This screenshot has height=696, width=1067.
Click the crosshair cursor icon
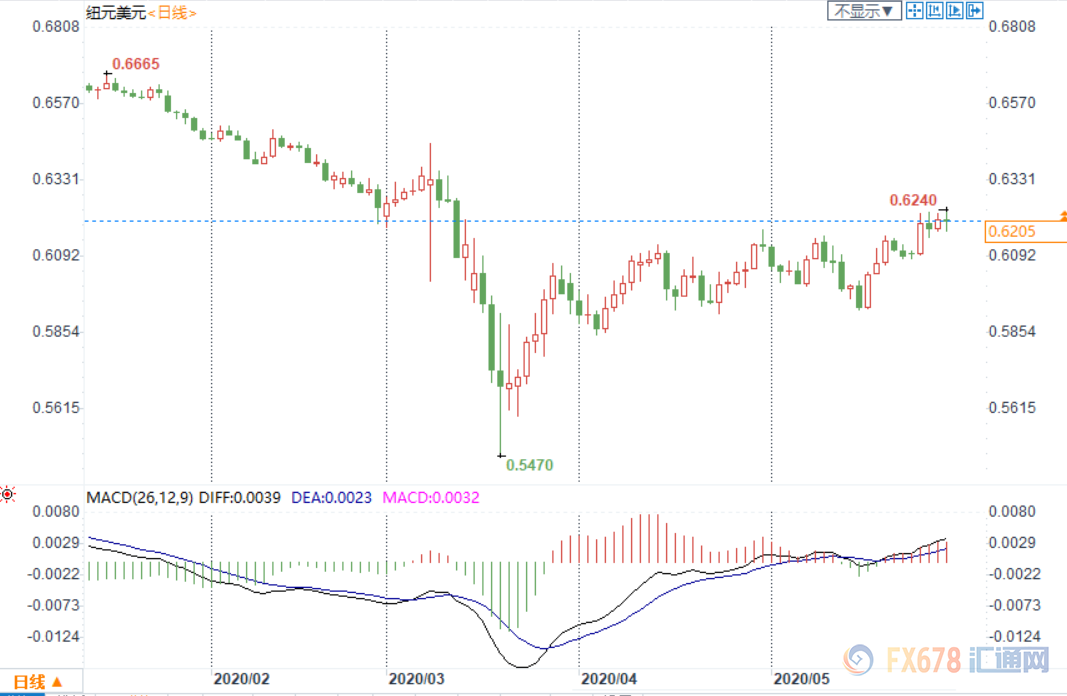pos(915,11)
